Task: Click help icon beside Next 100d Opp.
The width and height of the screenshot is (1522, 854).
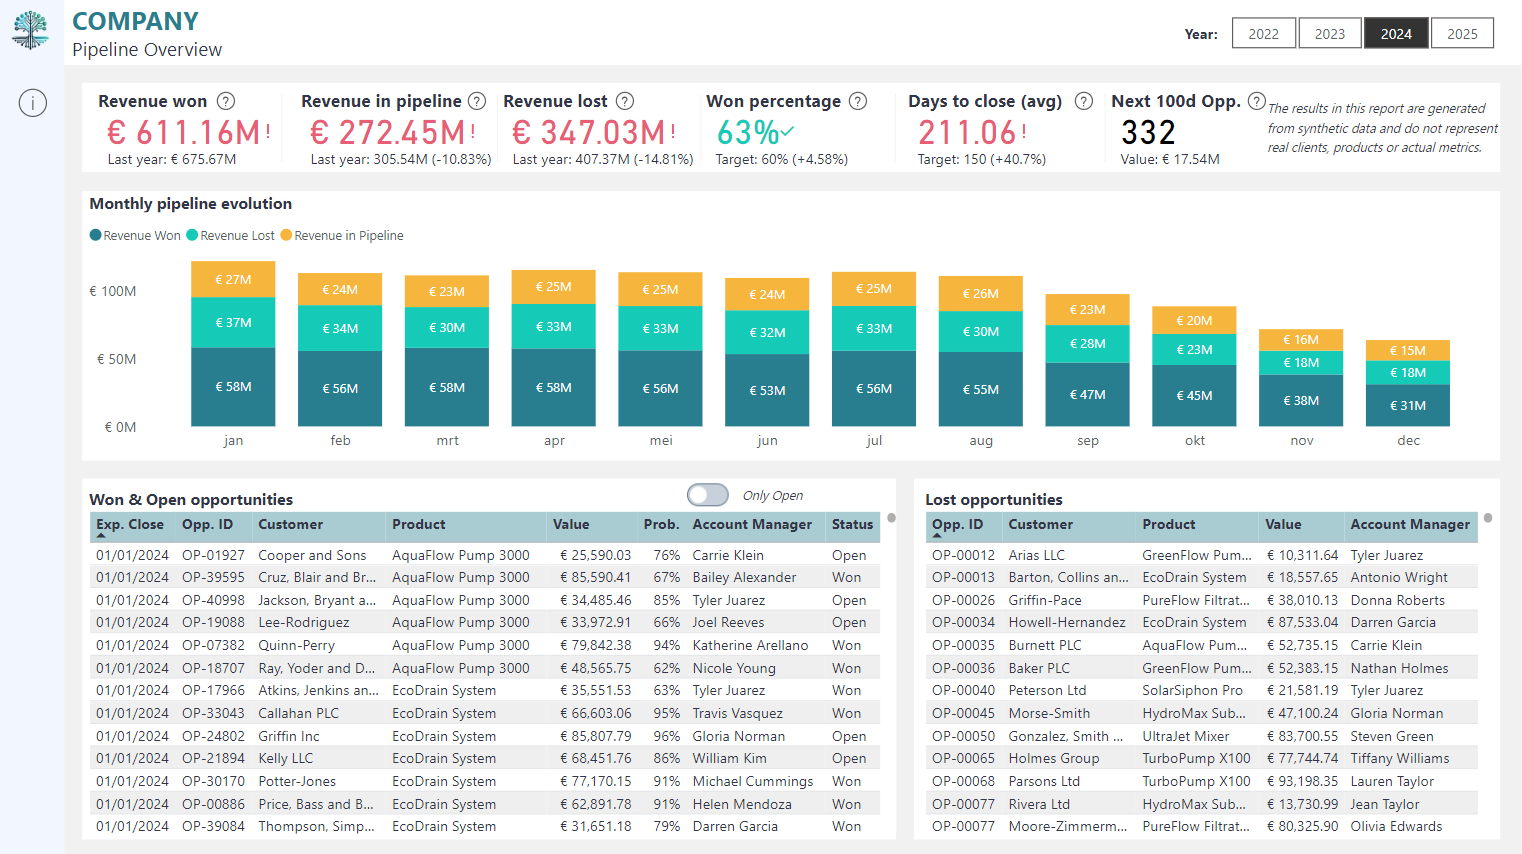Action: click(1257, 100)
